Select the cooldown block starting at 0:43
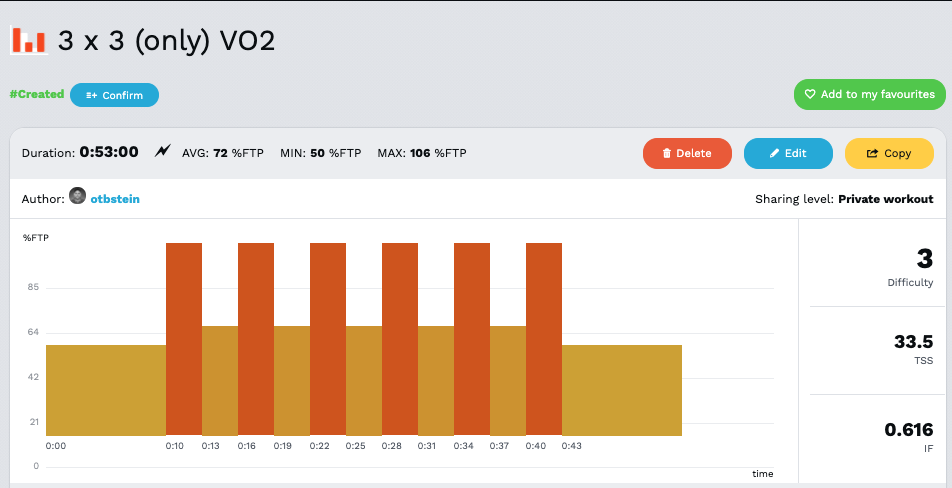 [x=621, y=390]
